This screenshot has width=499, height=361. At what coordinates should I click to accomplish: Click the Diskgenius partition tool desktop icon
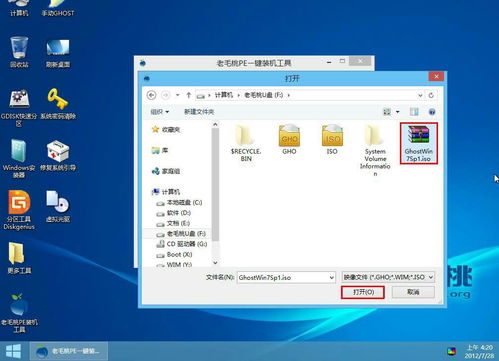click(x=19, y=210)
